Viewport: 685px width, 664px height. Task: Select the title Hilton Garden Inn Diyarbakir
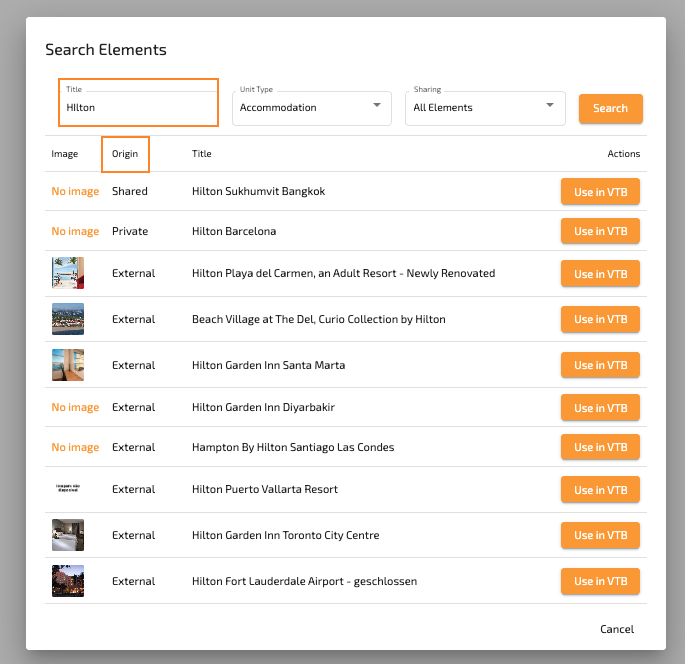pyautogui.click(x=263, y=407)
